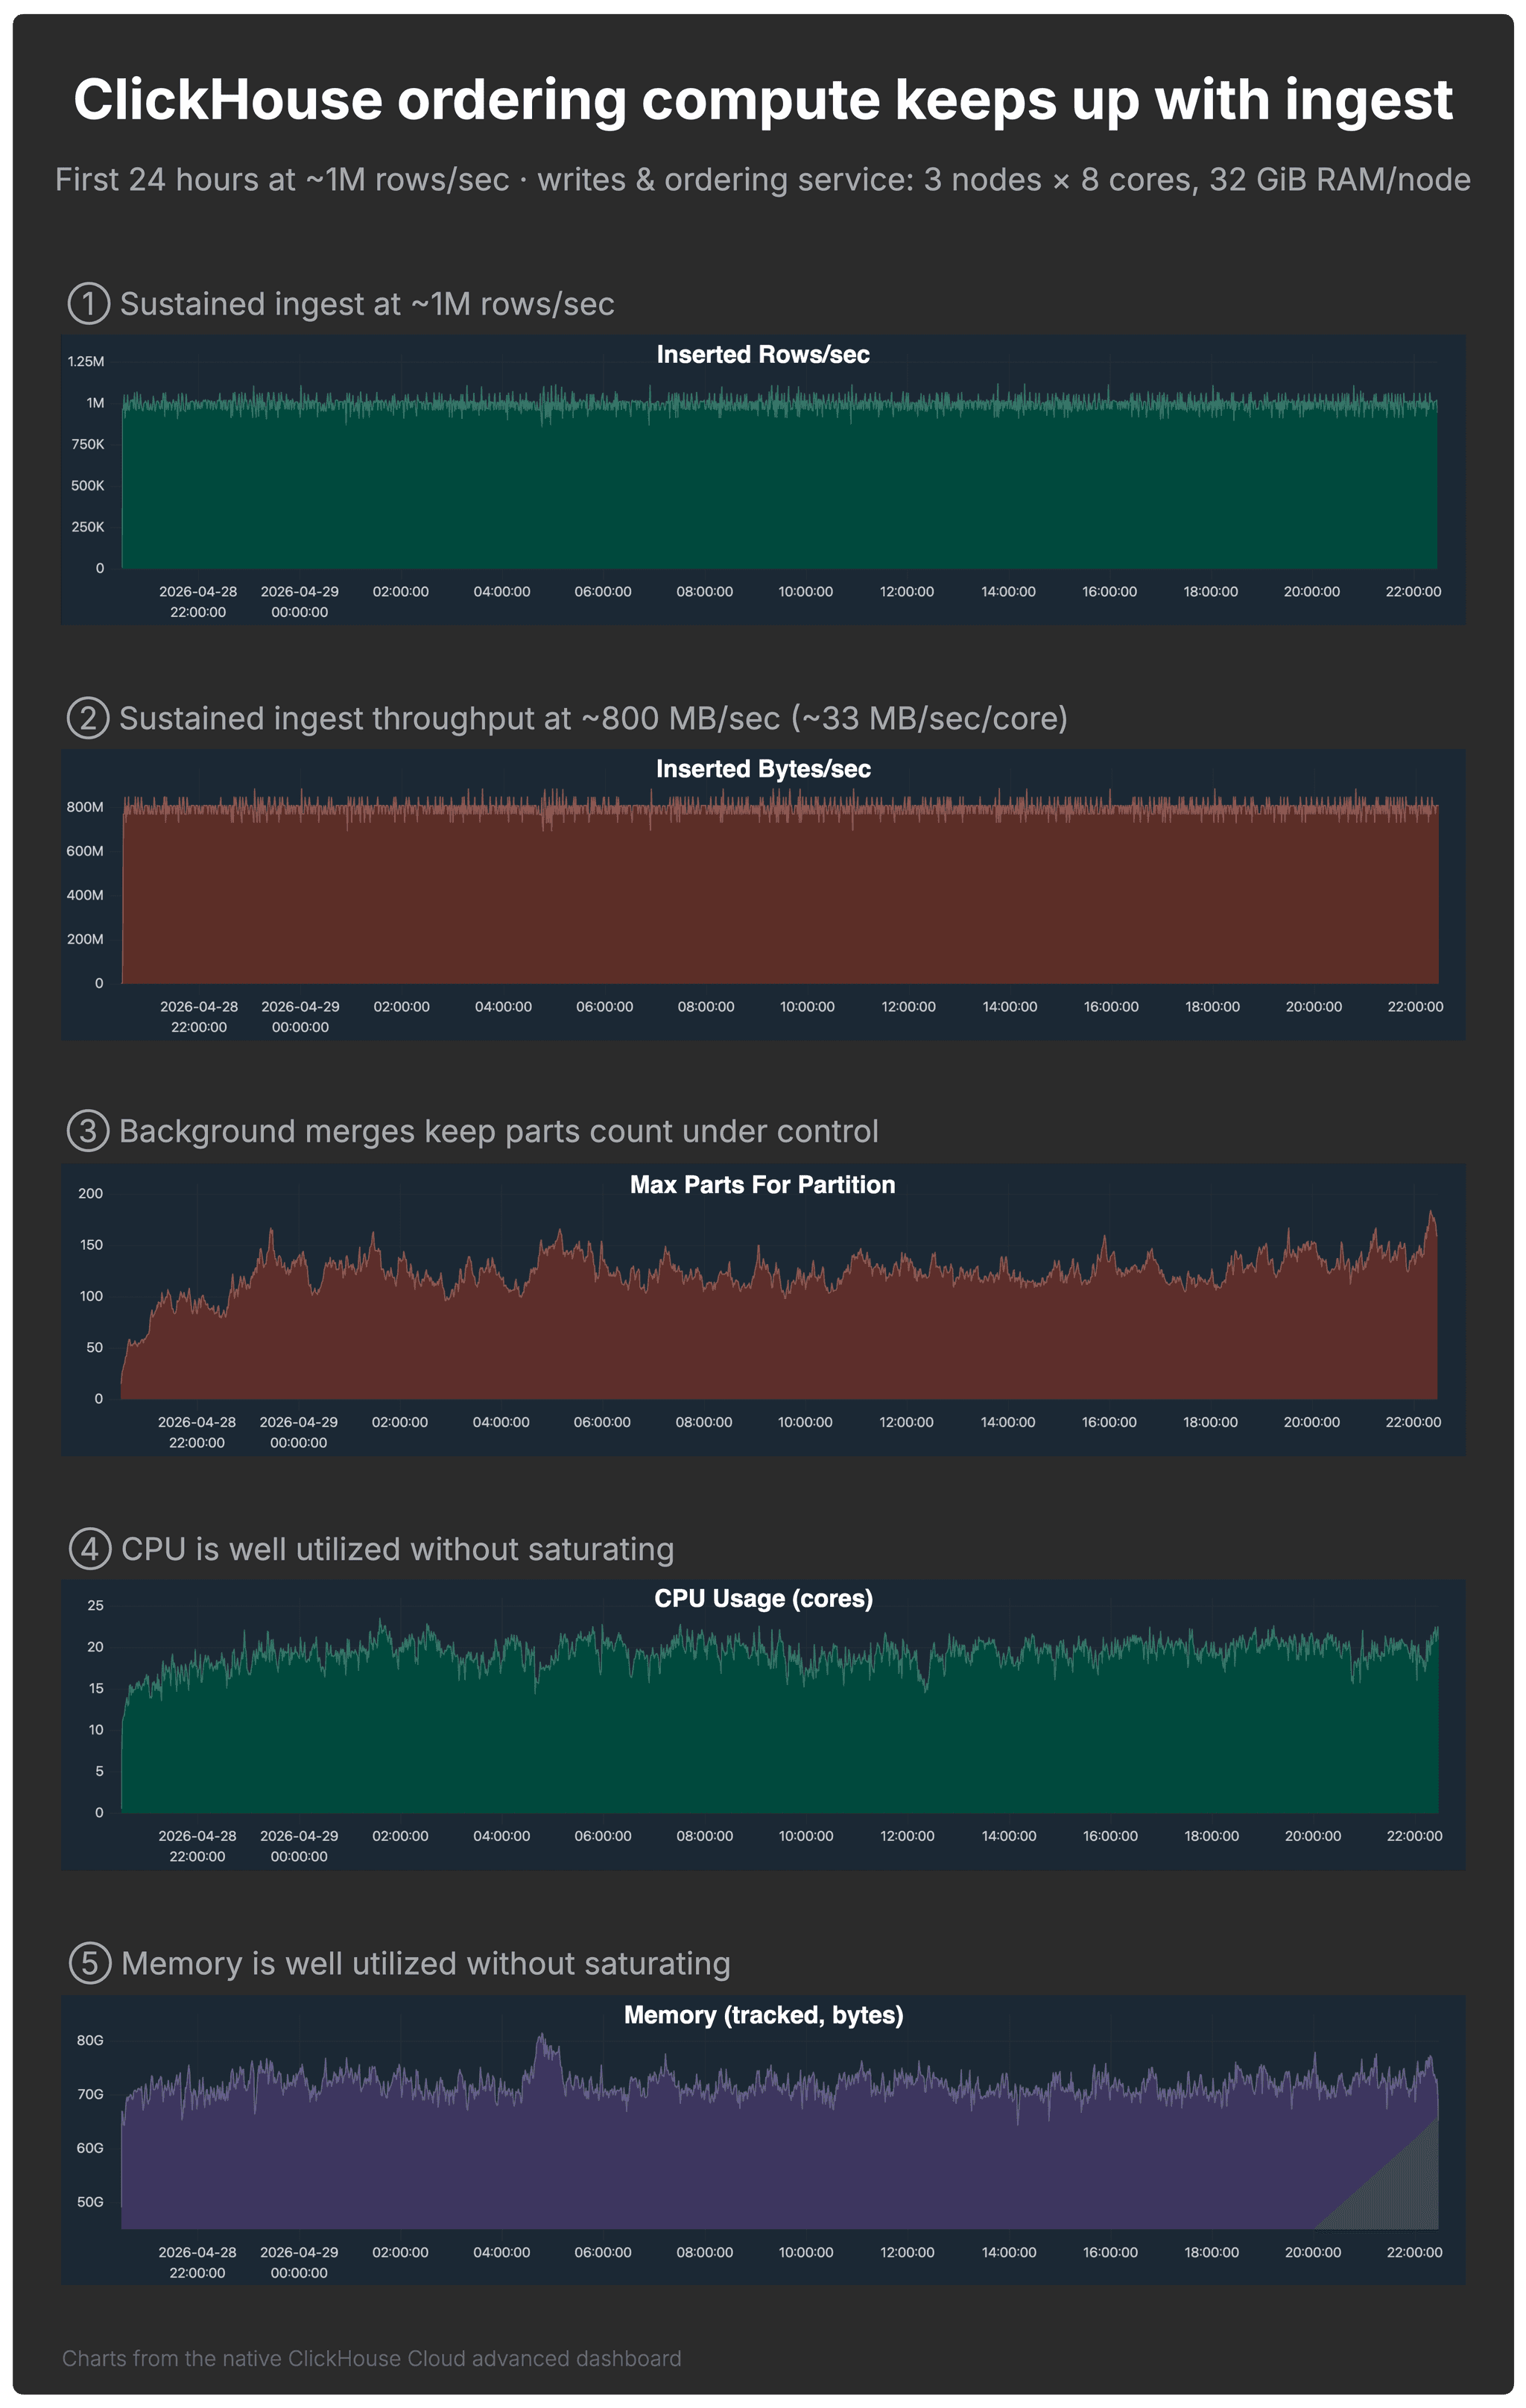The image size is (1526, 2408).
Task: Click the footer 'Charts from the native ClickHouse Cloud advanced dashboard'
Action: point(371,2358)
